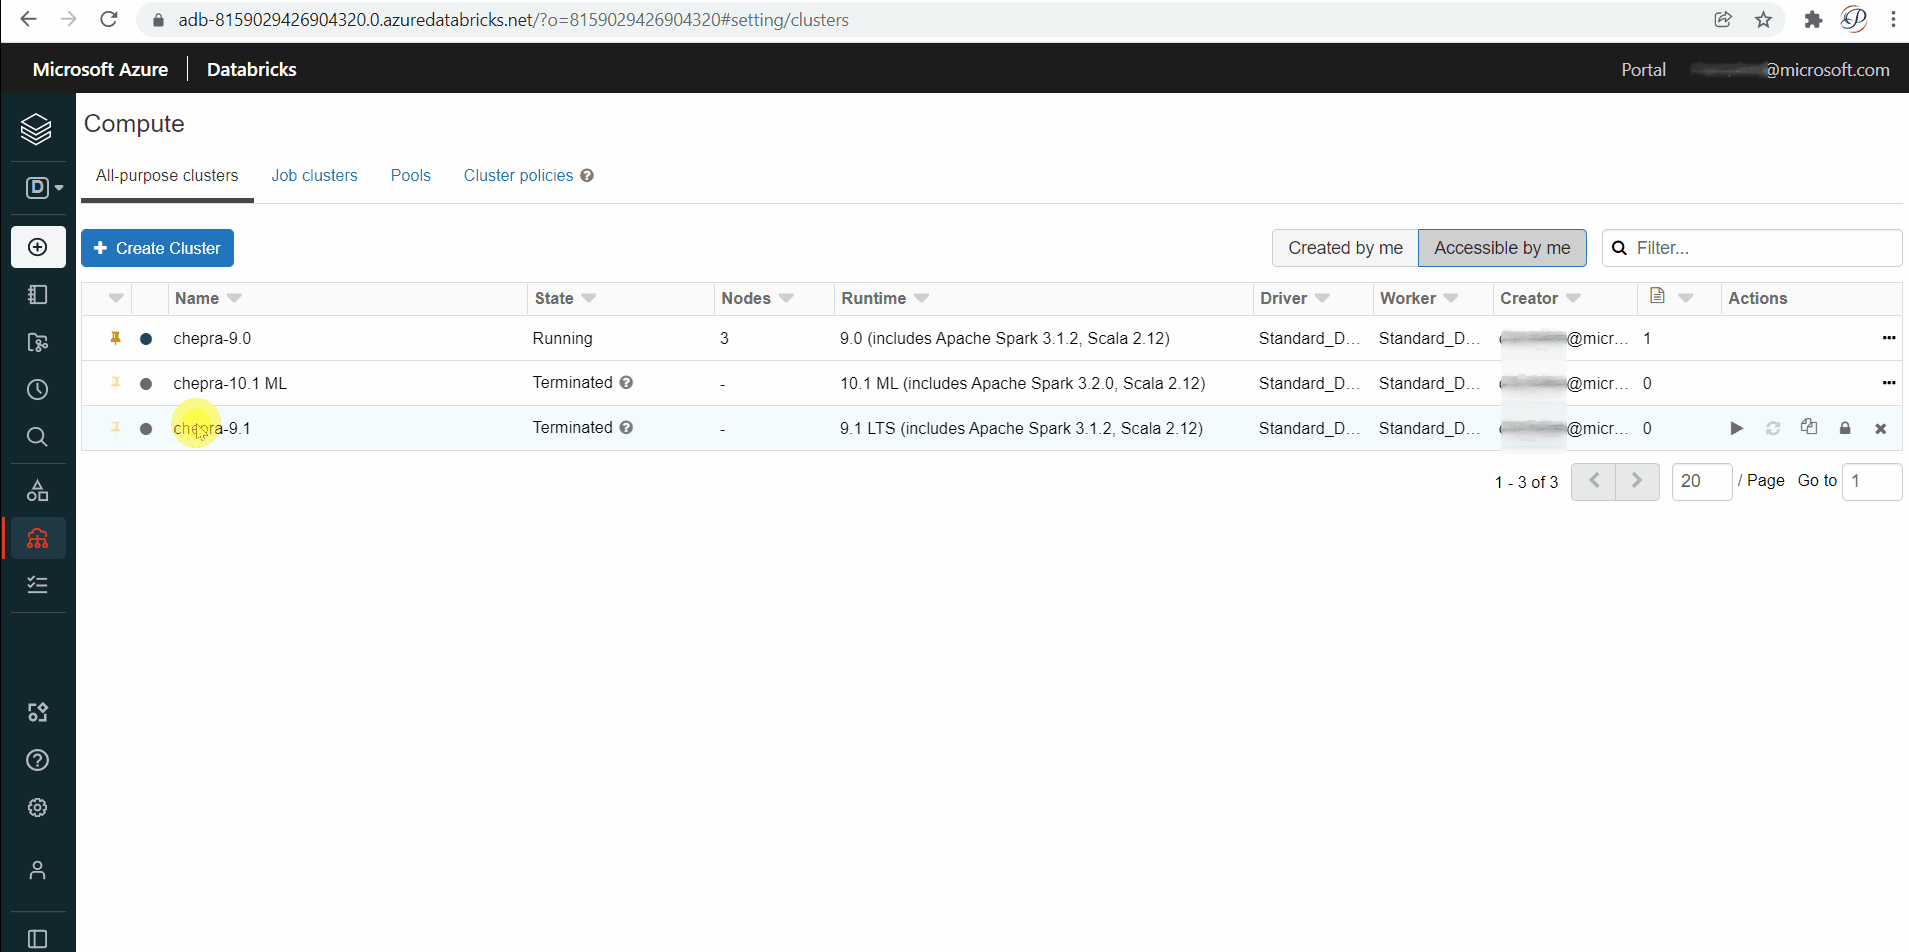Switch filter to Created by me
Image resolution: width=1909 pixels, height=952 pixels.
click(x=1344, y=247)
